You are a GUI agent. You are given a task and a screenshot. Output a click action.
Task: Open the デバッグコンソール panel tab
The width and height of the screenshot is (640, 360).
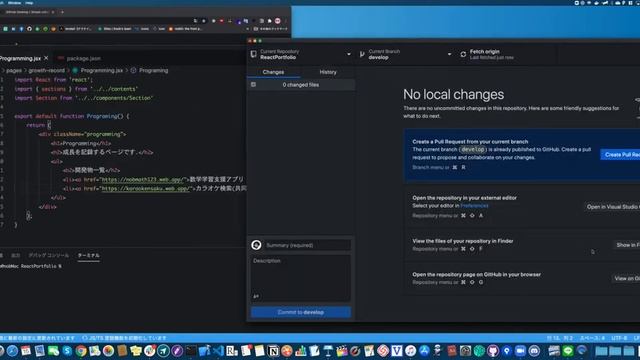[x=49, y=256]
